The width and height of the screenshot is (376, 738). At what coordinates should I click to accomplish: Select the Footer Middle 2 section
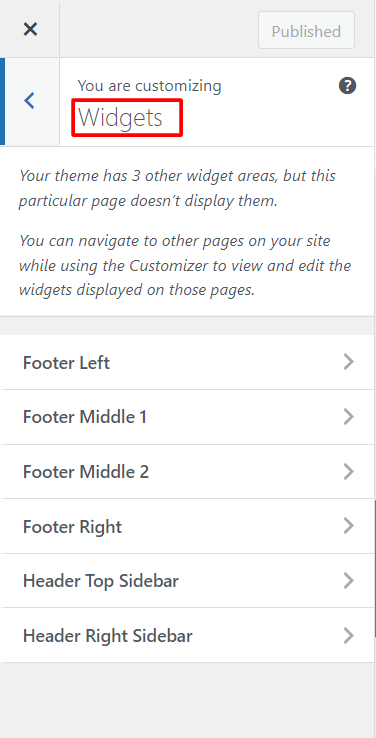(x=187, y=472)
